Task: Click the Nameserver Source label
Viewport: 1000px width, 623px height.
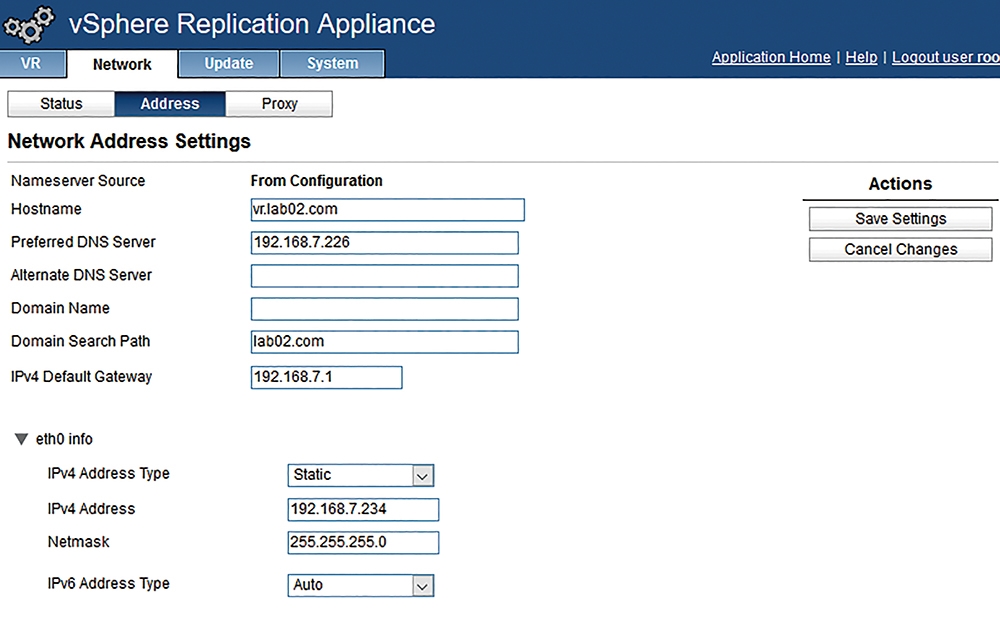Action: (x=78, y=181)
